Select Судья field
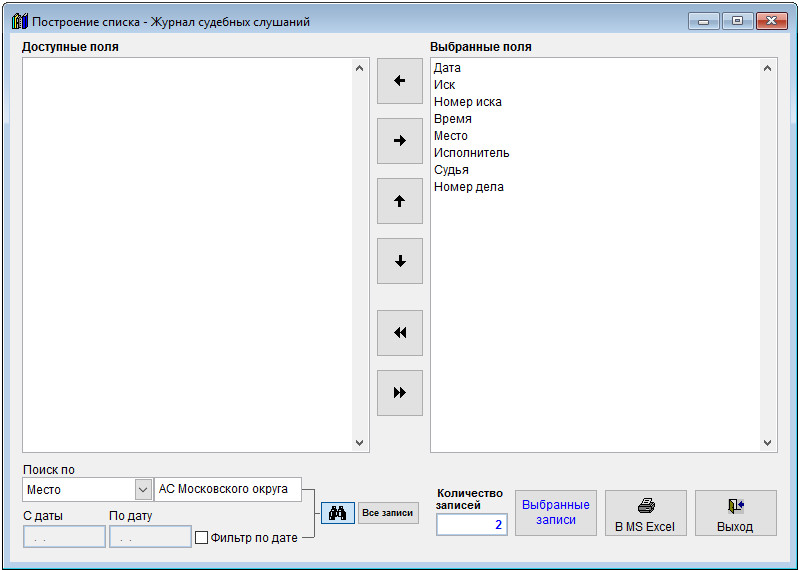799x570 pixels. 451,170
